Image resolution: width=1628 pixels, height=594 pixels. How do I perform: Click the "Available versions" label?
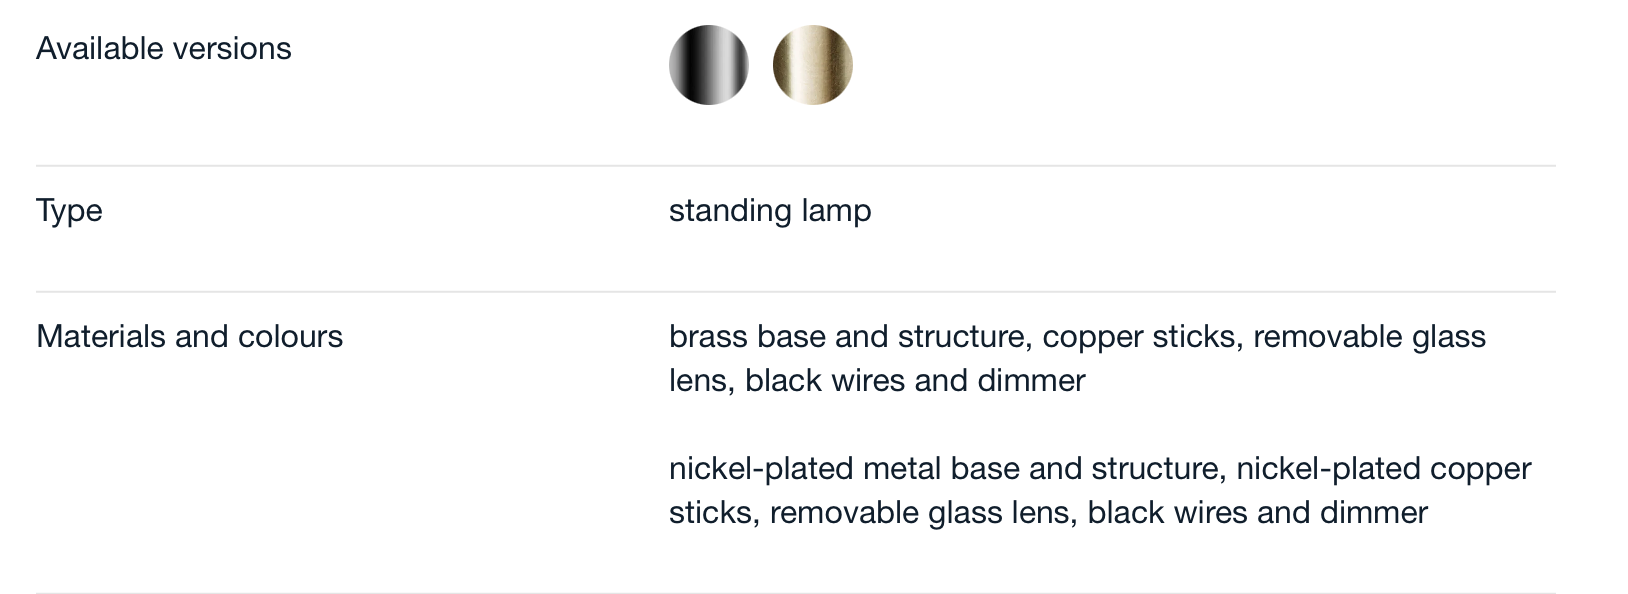coord(163,48)
